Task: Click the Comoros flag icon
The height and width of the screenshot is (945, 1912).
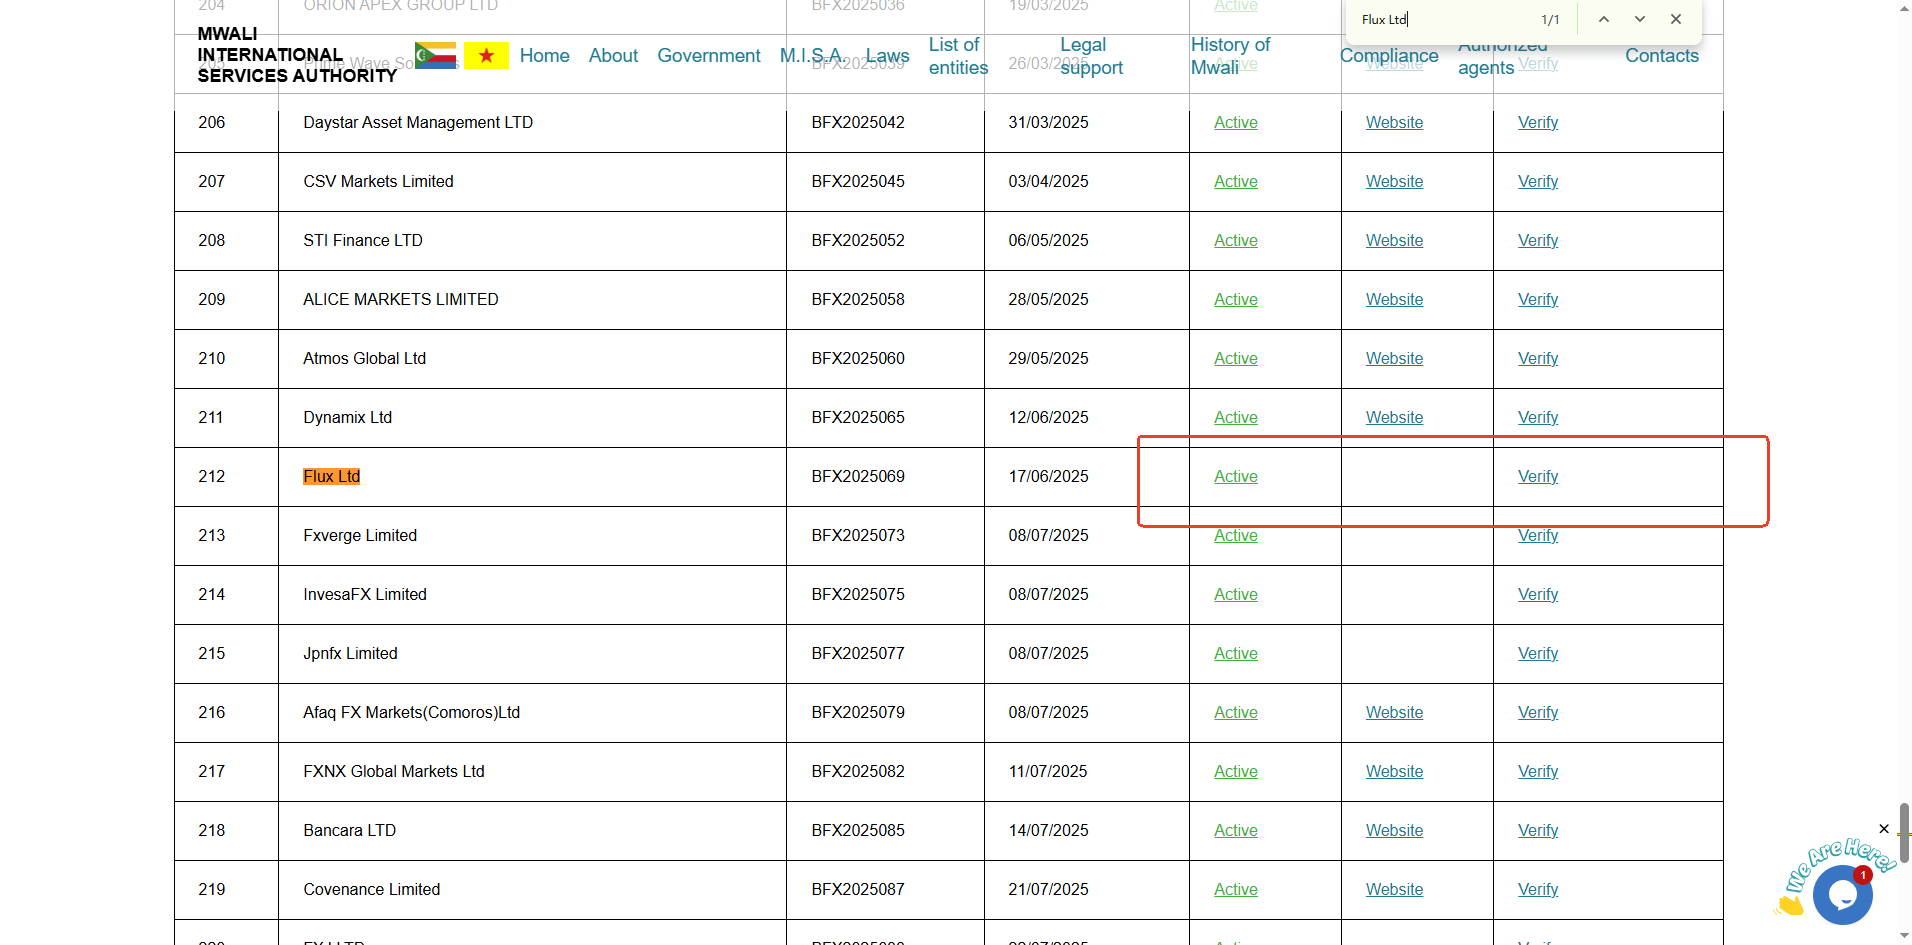Action: [435, 56]
